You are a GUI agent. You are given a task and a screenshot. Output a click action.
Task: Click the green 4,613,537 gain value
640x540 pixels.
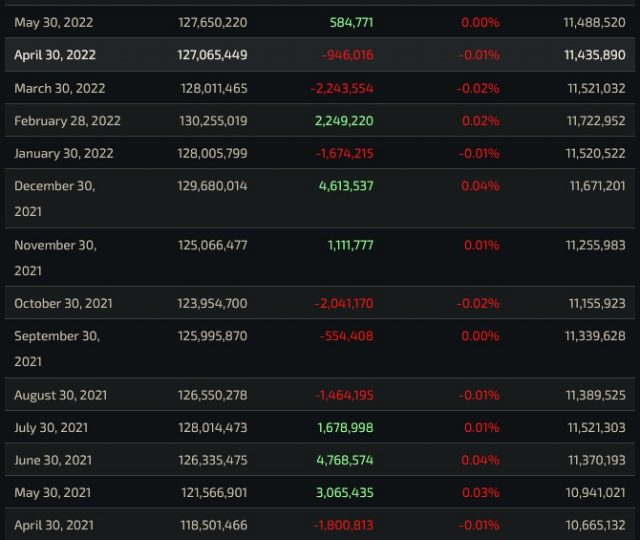(344, 186)
